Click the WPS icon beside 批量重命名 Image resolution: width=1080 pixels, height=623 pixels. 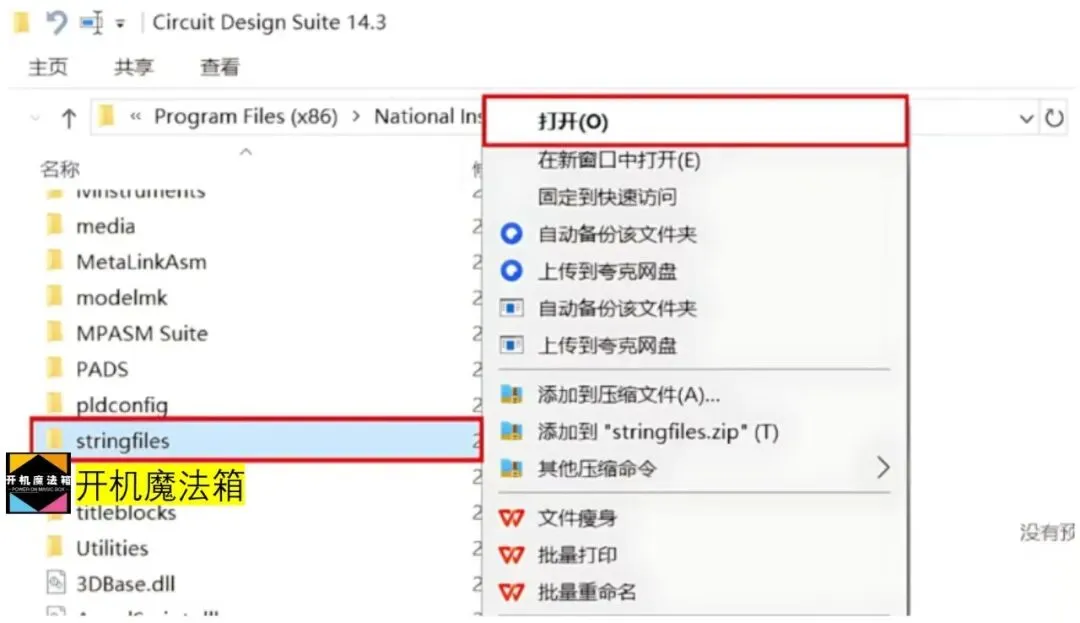[511, 592]
